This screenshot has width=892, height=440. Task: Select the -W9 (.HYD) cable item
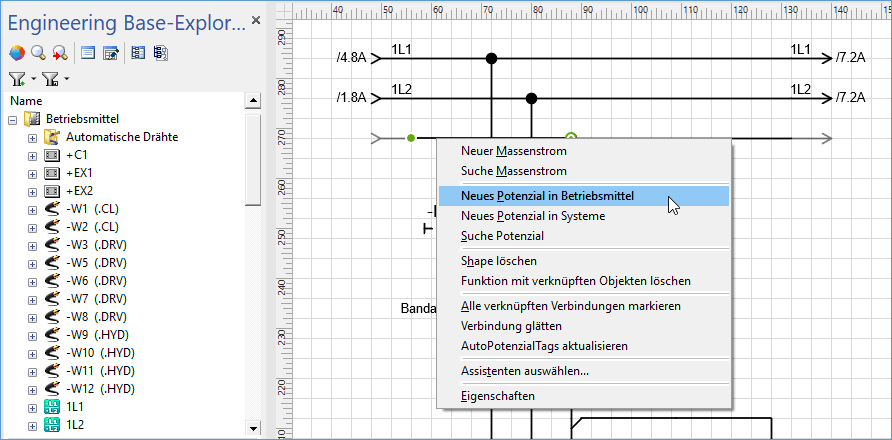(x=97, y=335)
